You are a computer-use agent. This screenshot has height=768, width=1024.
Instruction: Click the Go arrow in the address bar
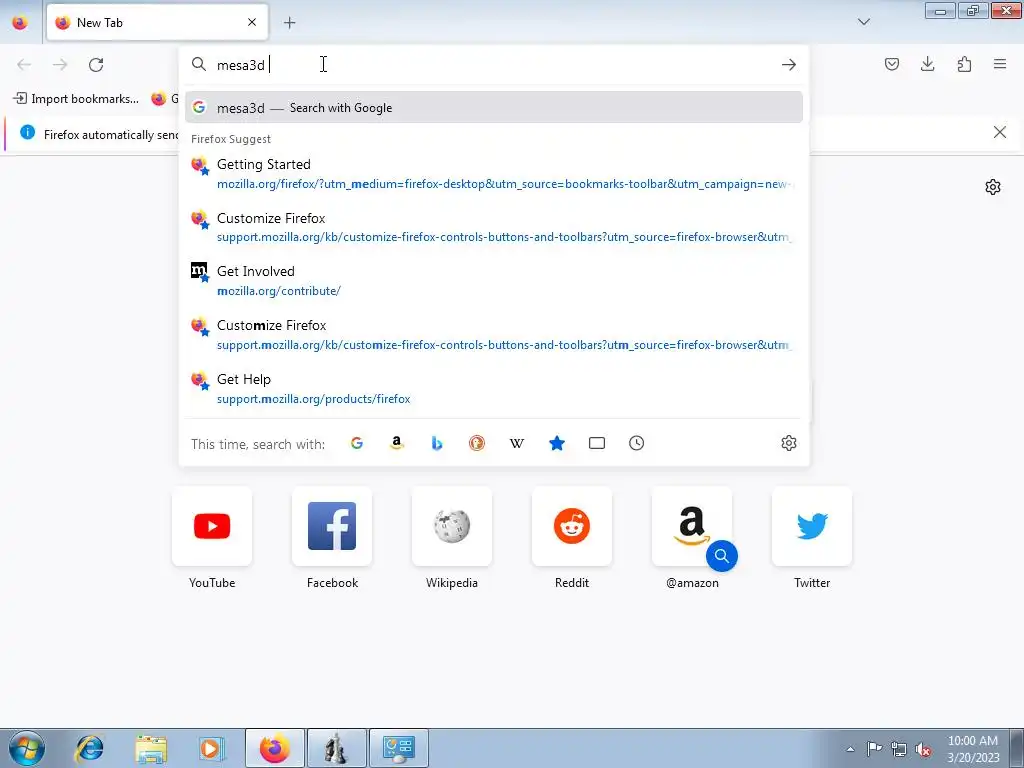[x=789, y=65]
